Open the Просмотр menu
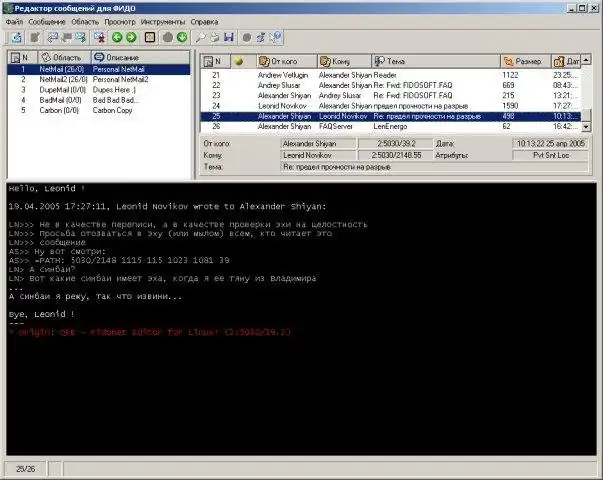The height and width of the screenshot is (480, 603). 120,22
